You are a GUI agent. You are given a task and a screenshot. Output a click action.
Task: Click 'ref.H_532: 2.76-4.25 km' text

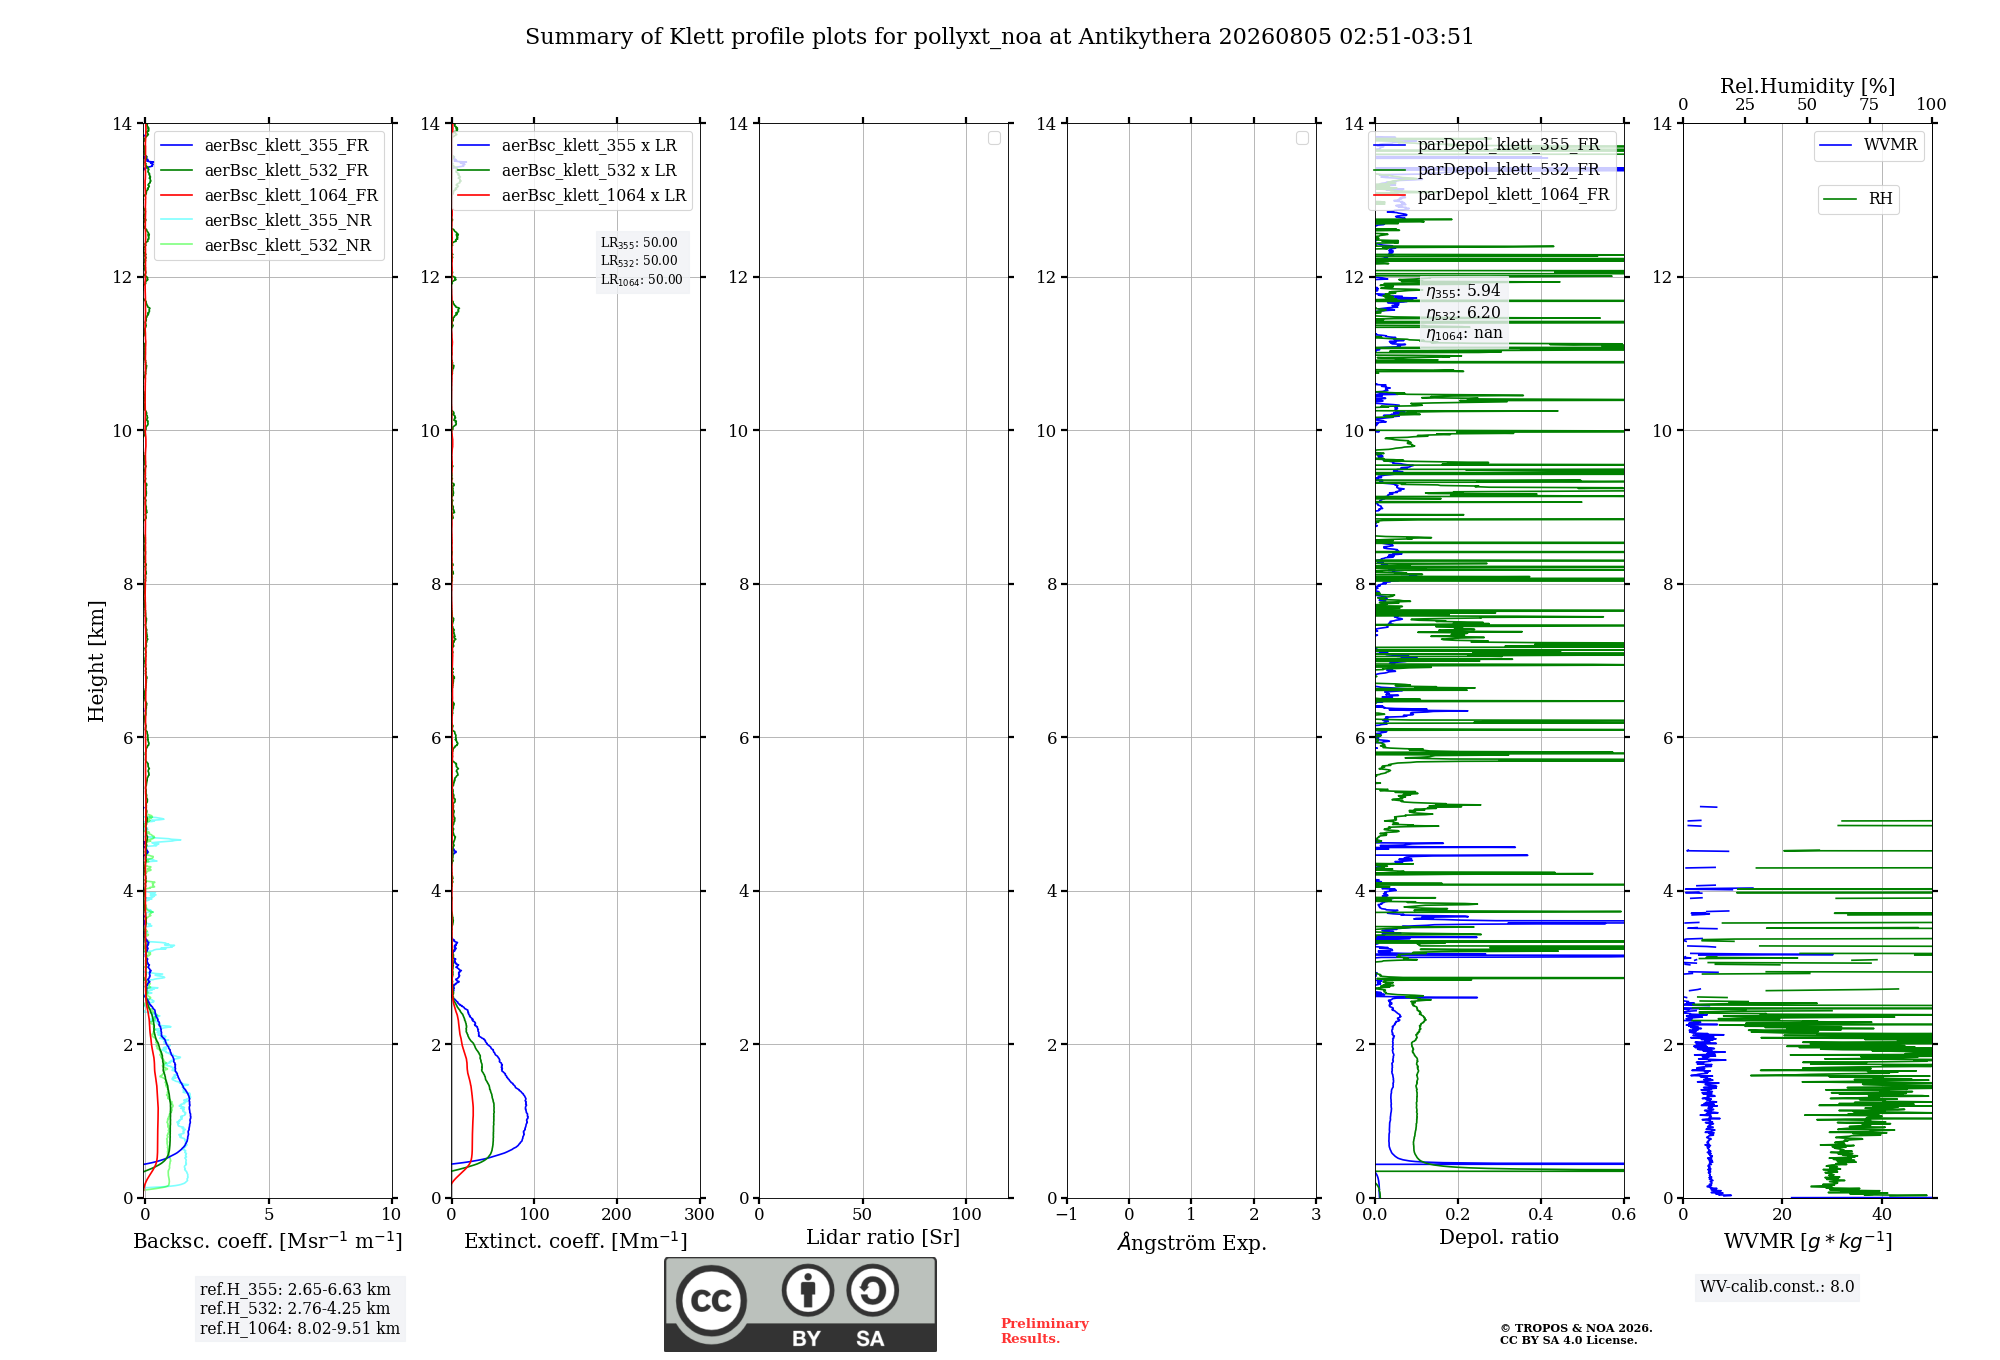pyautogui.click(x=295, y=1309)
